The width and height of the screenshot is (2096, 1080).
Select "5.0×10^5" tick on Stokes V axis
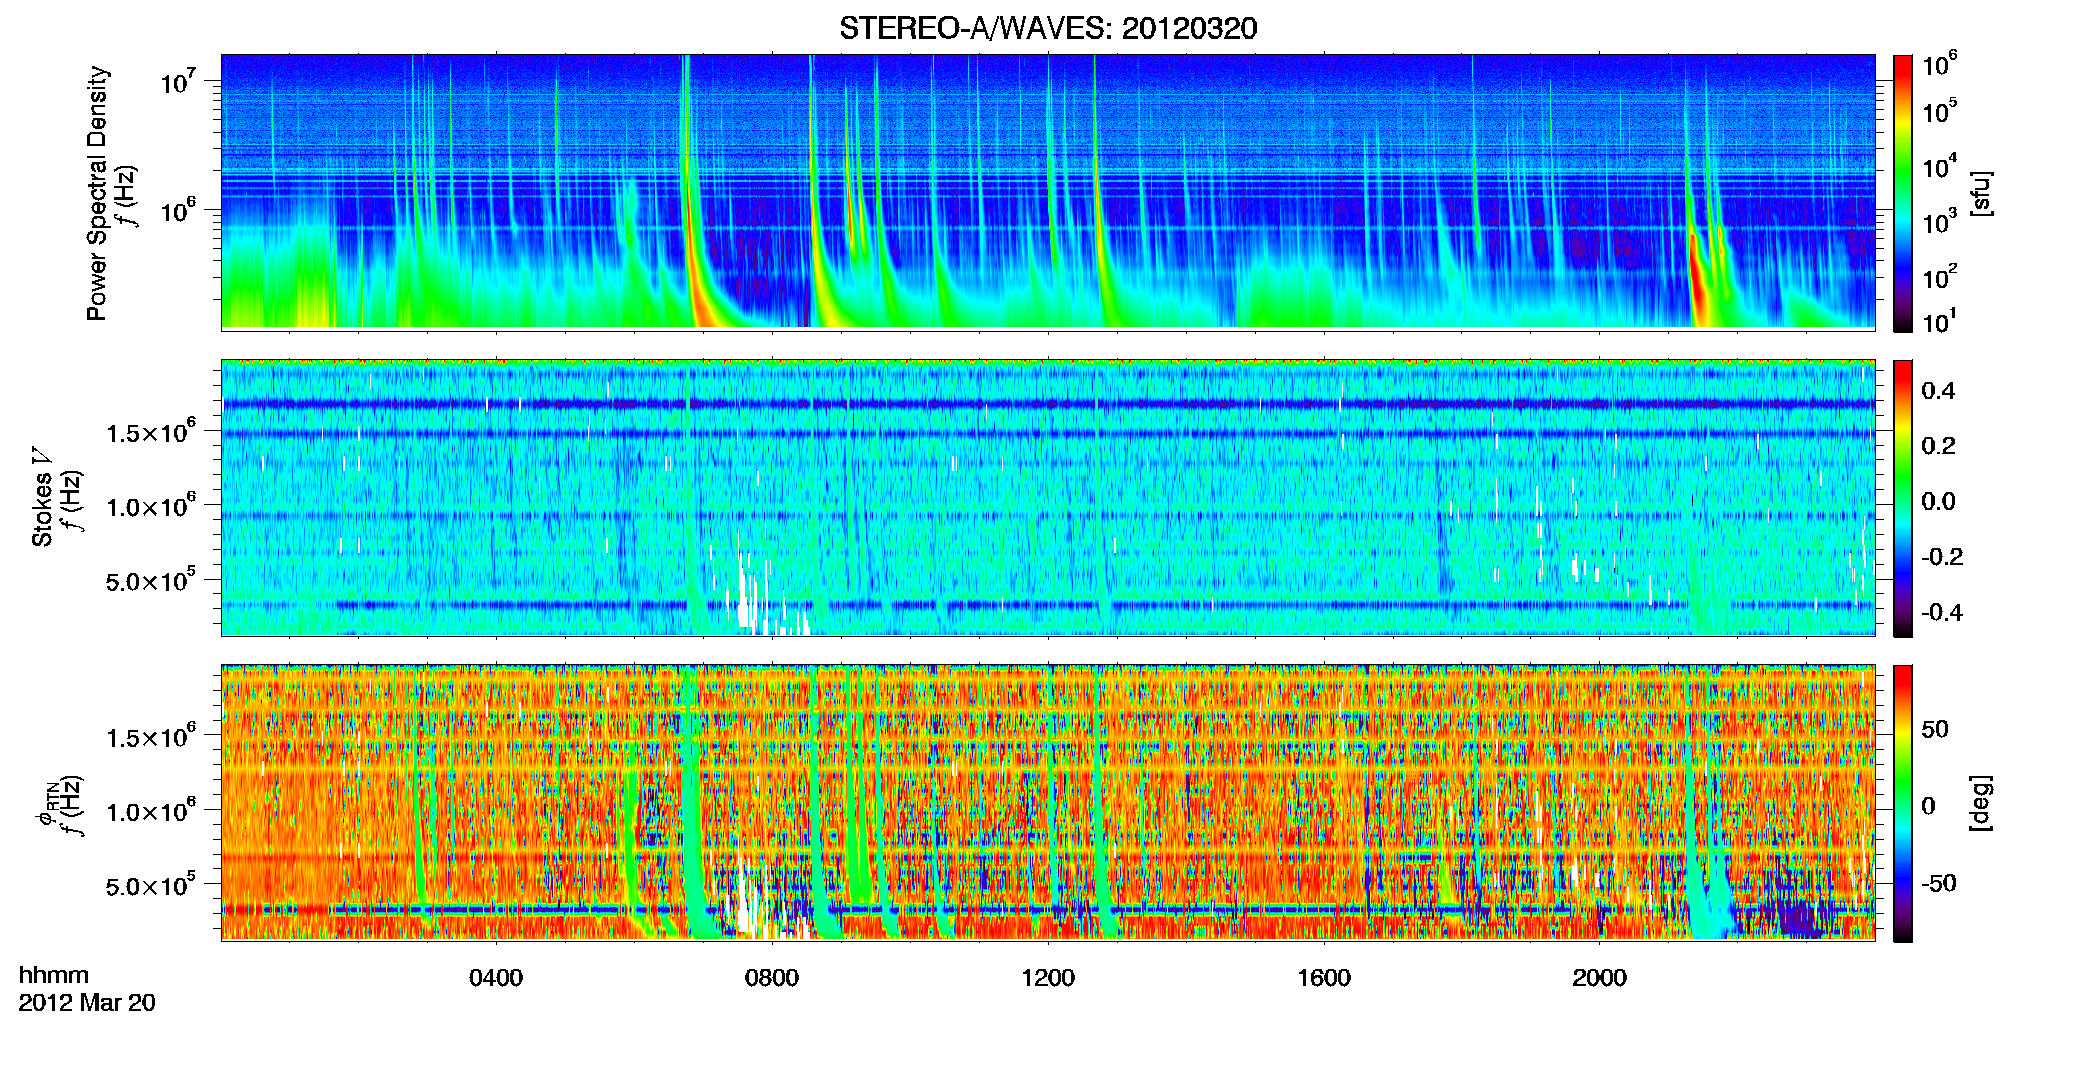coord(151,580)
